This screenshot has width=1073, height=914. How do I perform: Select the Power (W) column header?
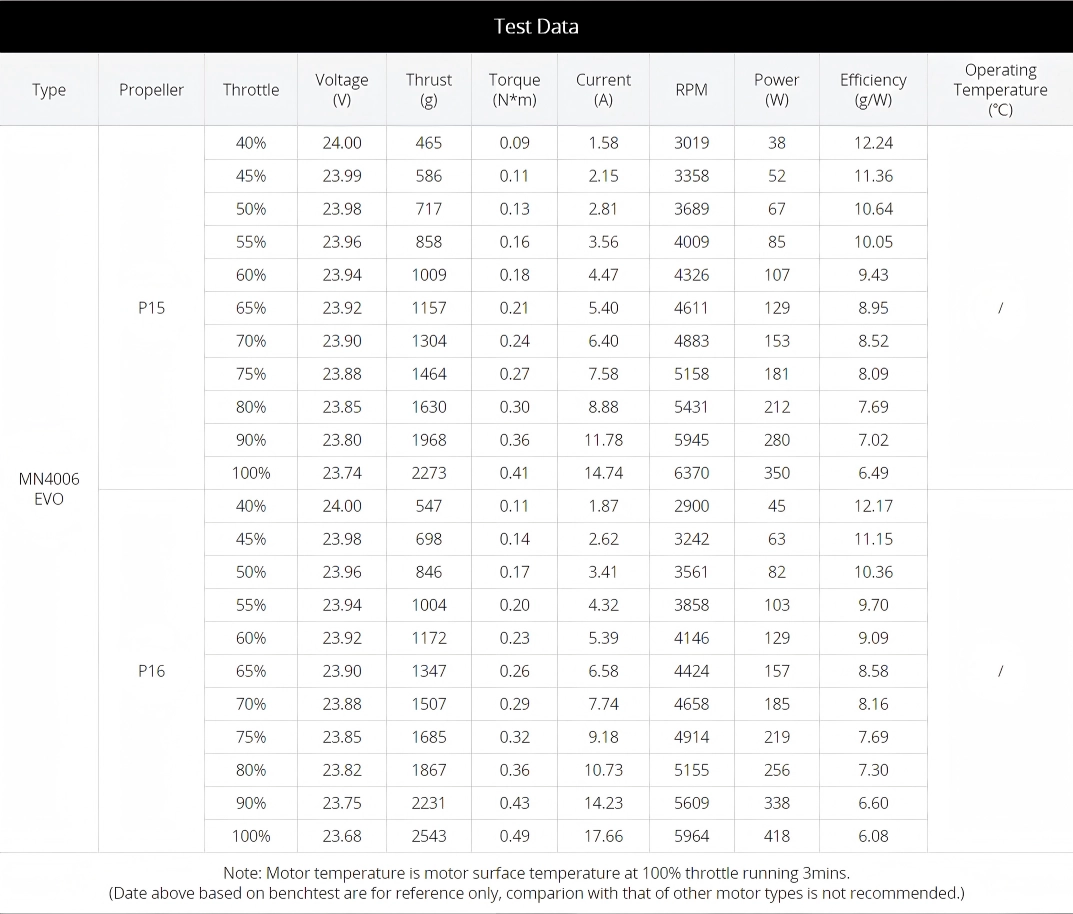click(777, 90)
